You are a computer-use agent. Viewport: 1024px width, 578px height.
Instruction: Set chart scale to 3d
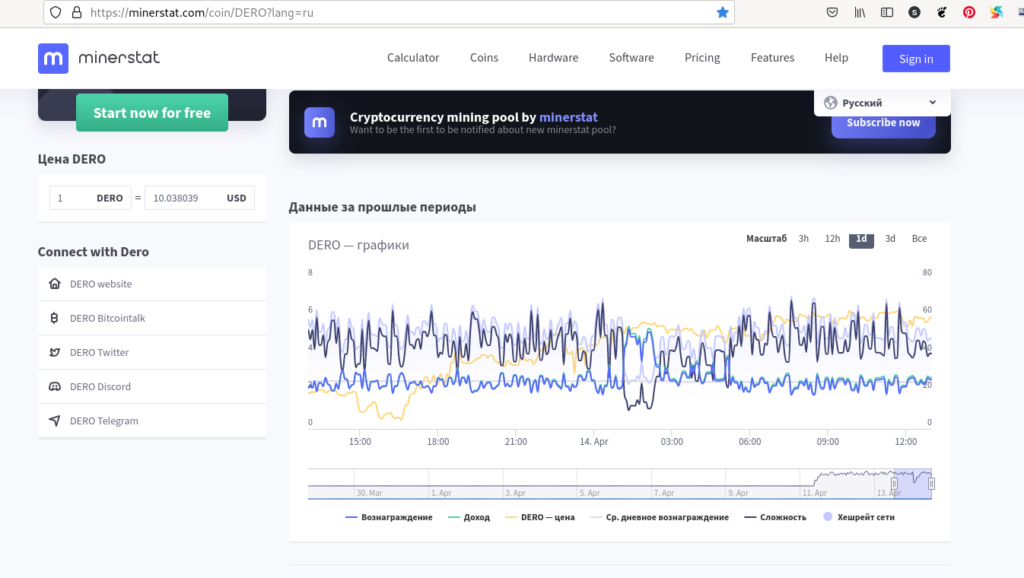coord(890,238)
